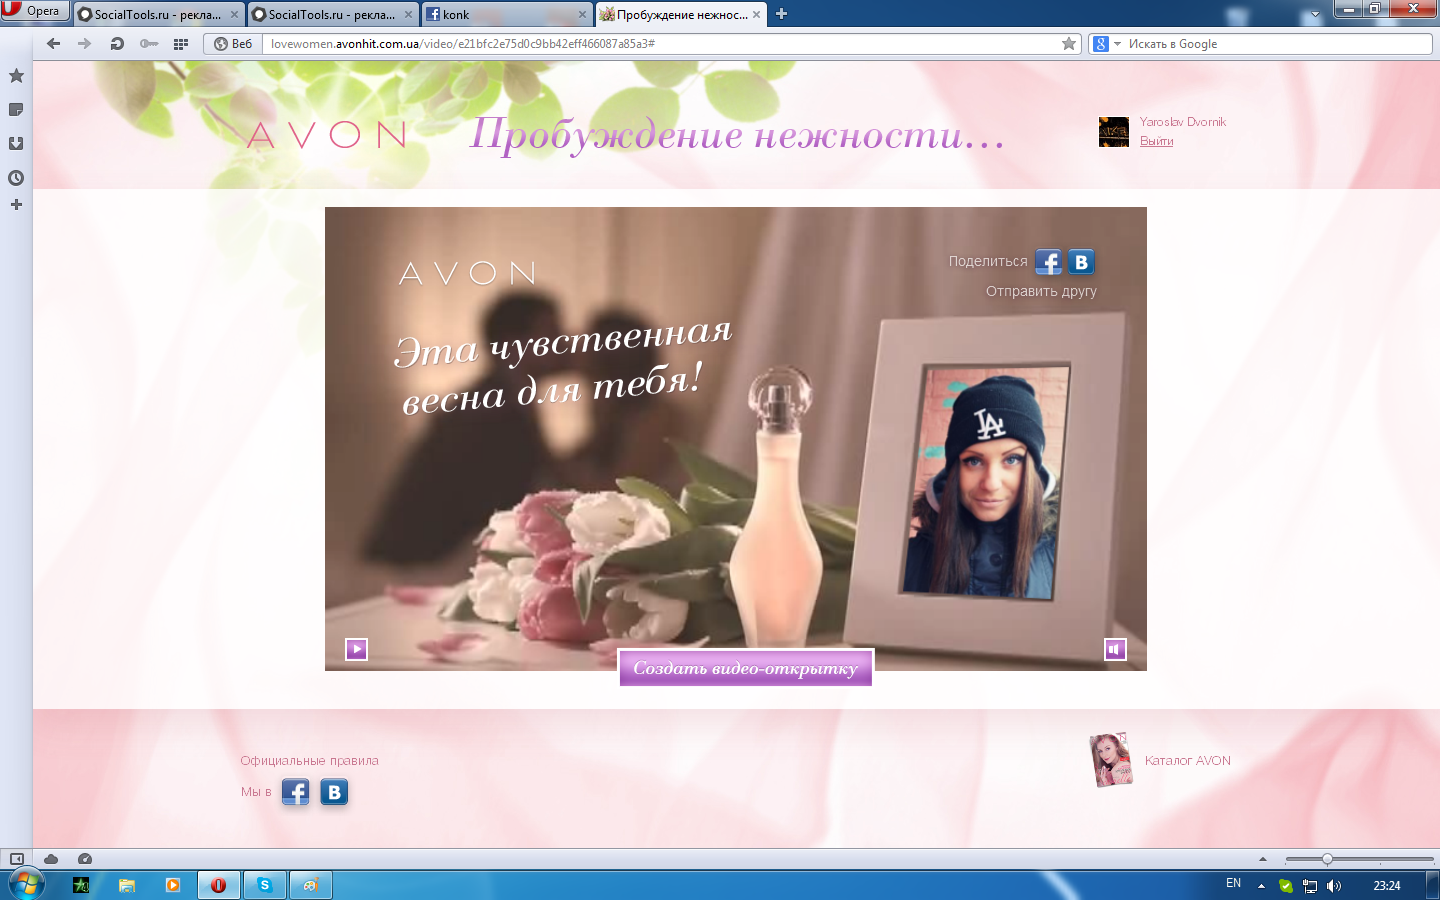Switch to the Facebook konk tab
The image size is (1440, 900).
coord(506,14)
